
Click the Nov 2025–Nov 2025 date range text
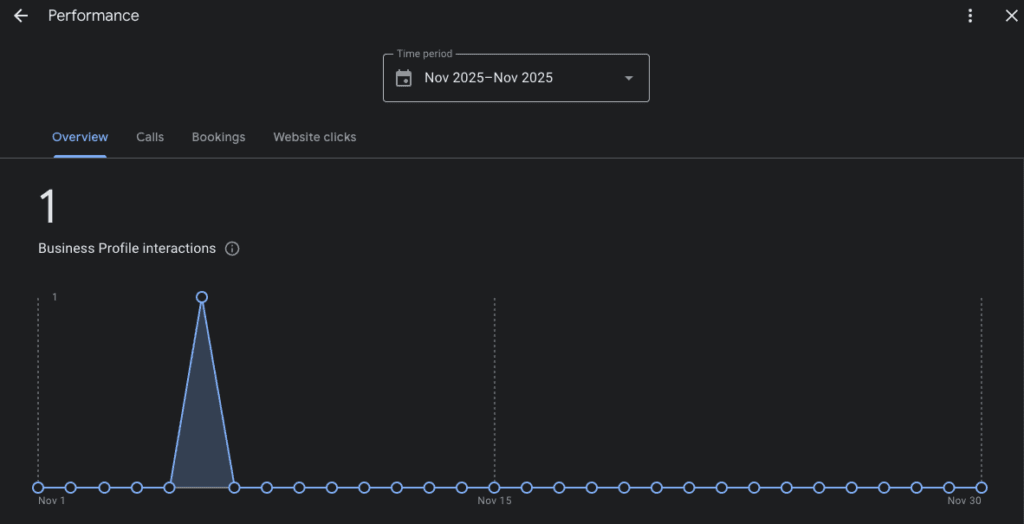tap(488, 78)
